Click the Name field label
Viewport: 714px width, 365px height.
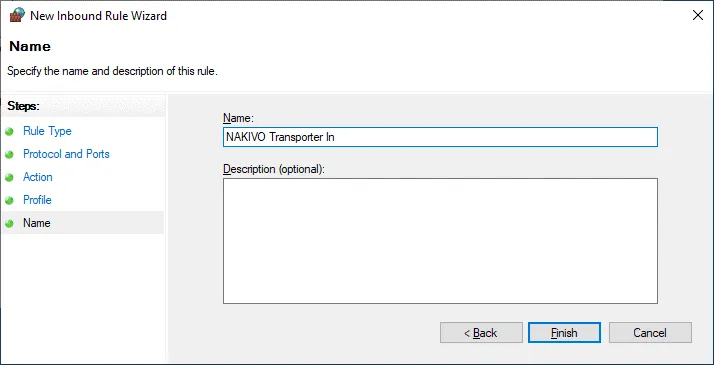click(238, 118)
